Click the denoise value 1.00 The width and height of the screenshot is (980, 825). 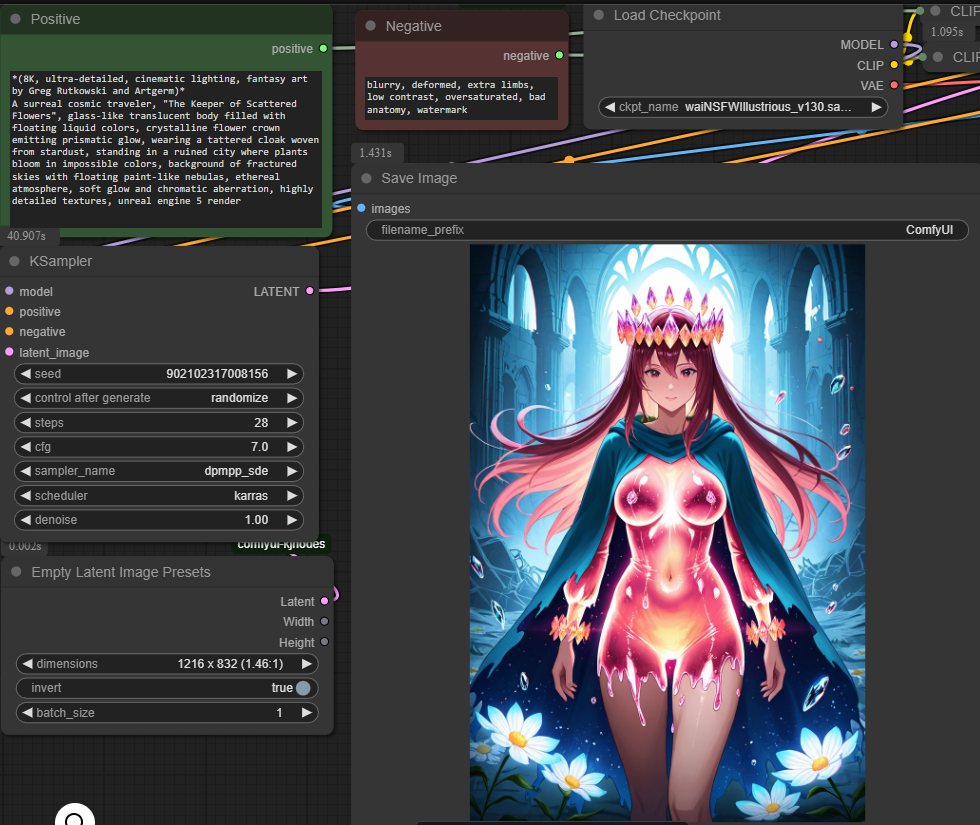256,520
